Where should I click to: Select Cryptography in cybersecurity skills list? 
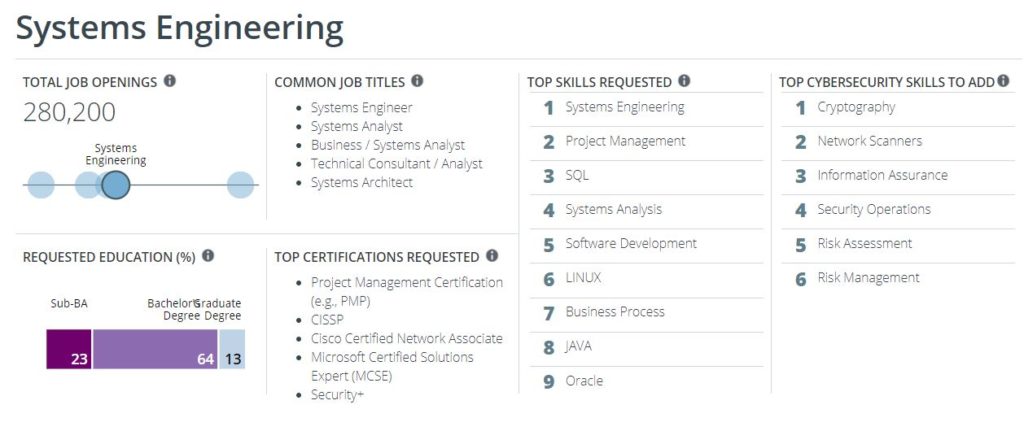click(x=856, y=108)
